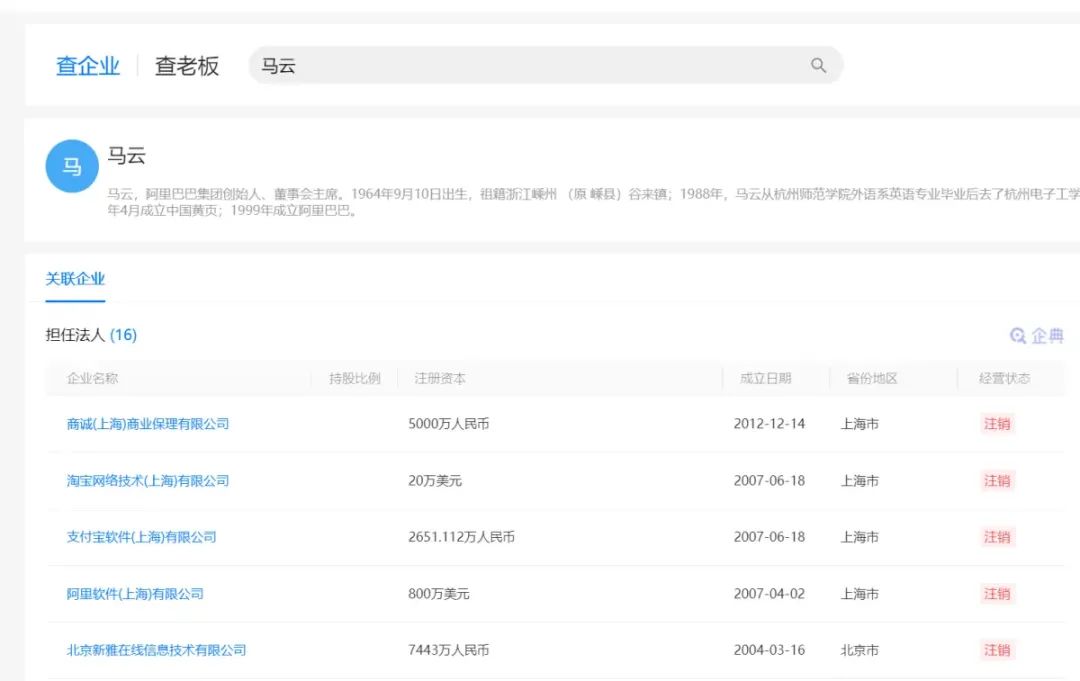The height and width of the screenshot is (681, 1080).
Task: Focus the search field containing 马云
Action: [x=546, y=65]
